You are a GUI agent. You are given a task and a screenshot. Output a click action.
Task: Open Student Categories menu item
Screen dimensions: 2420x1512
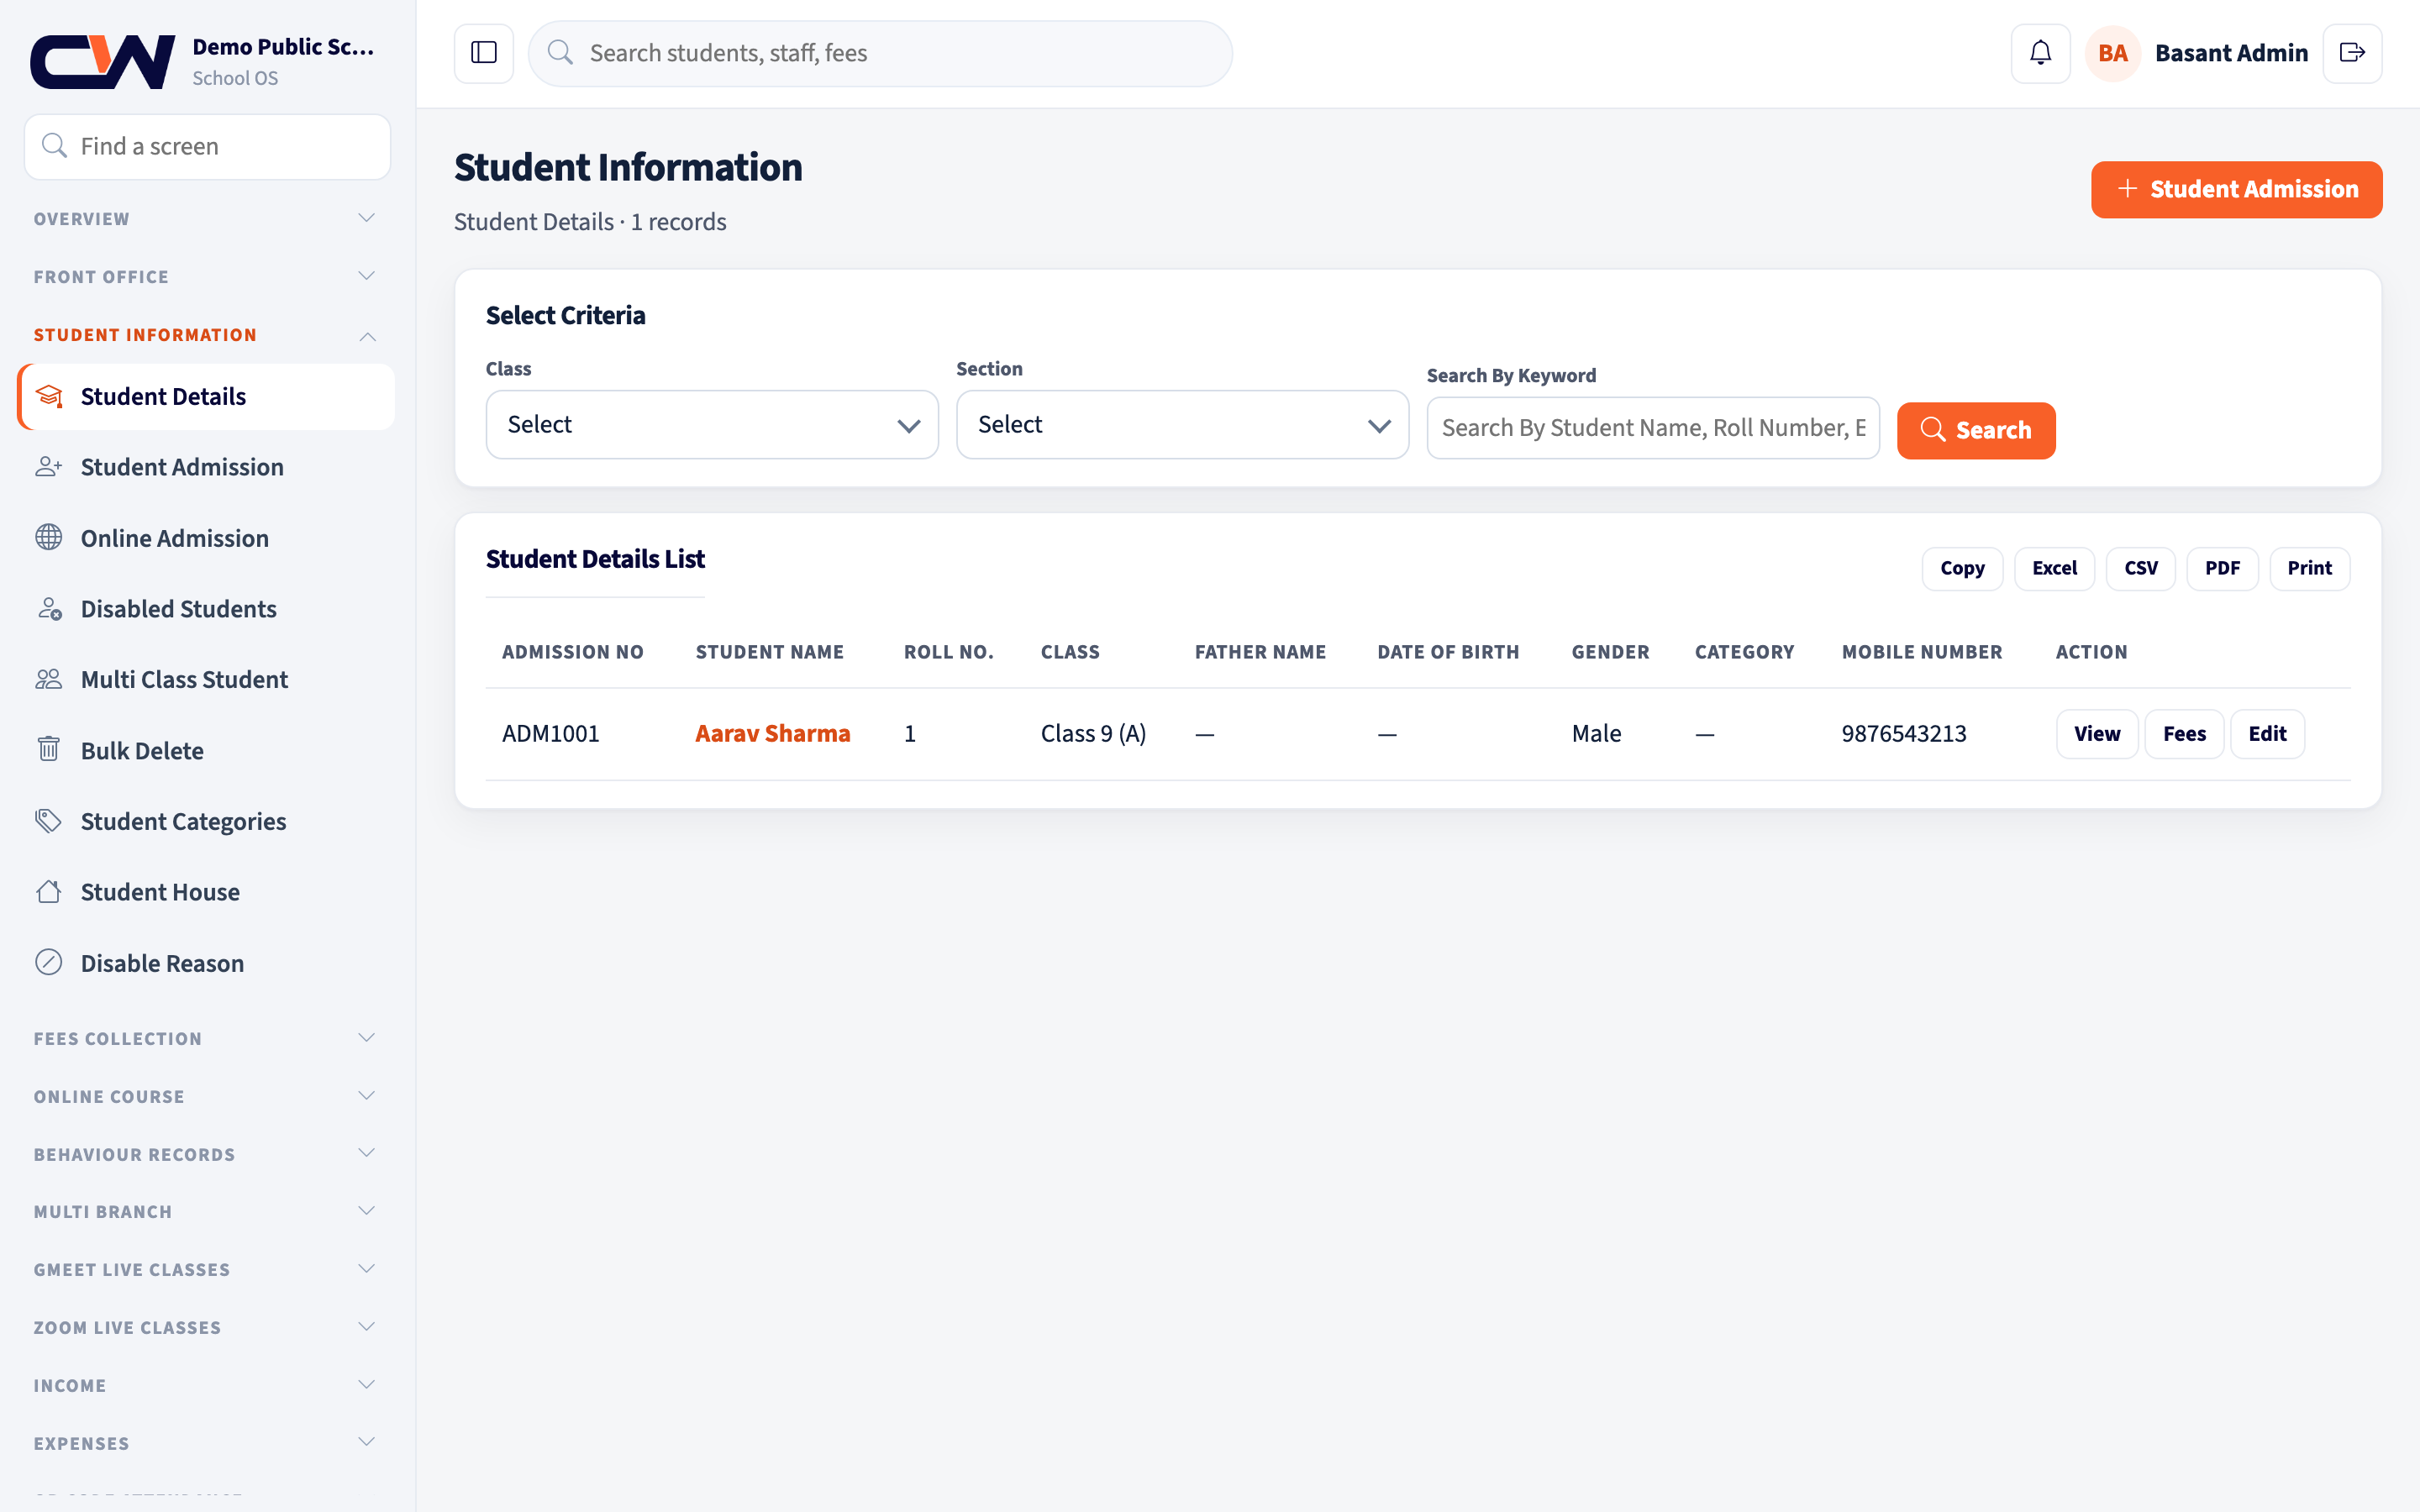click(x=207, y=821)
